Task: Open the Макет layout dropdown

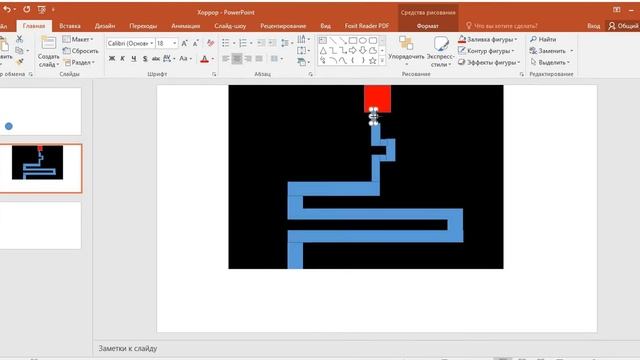Action: 78,39
